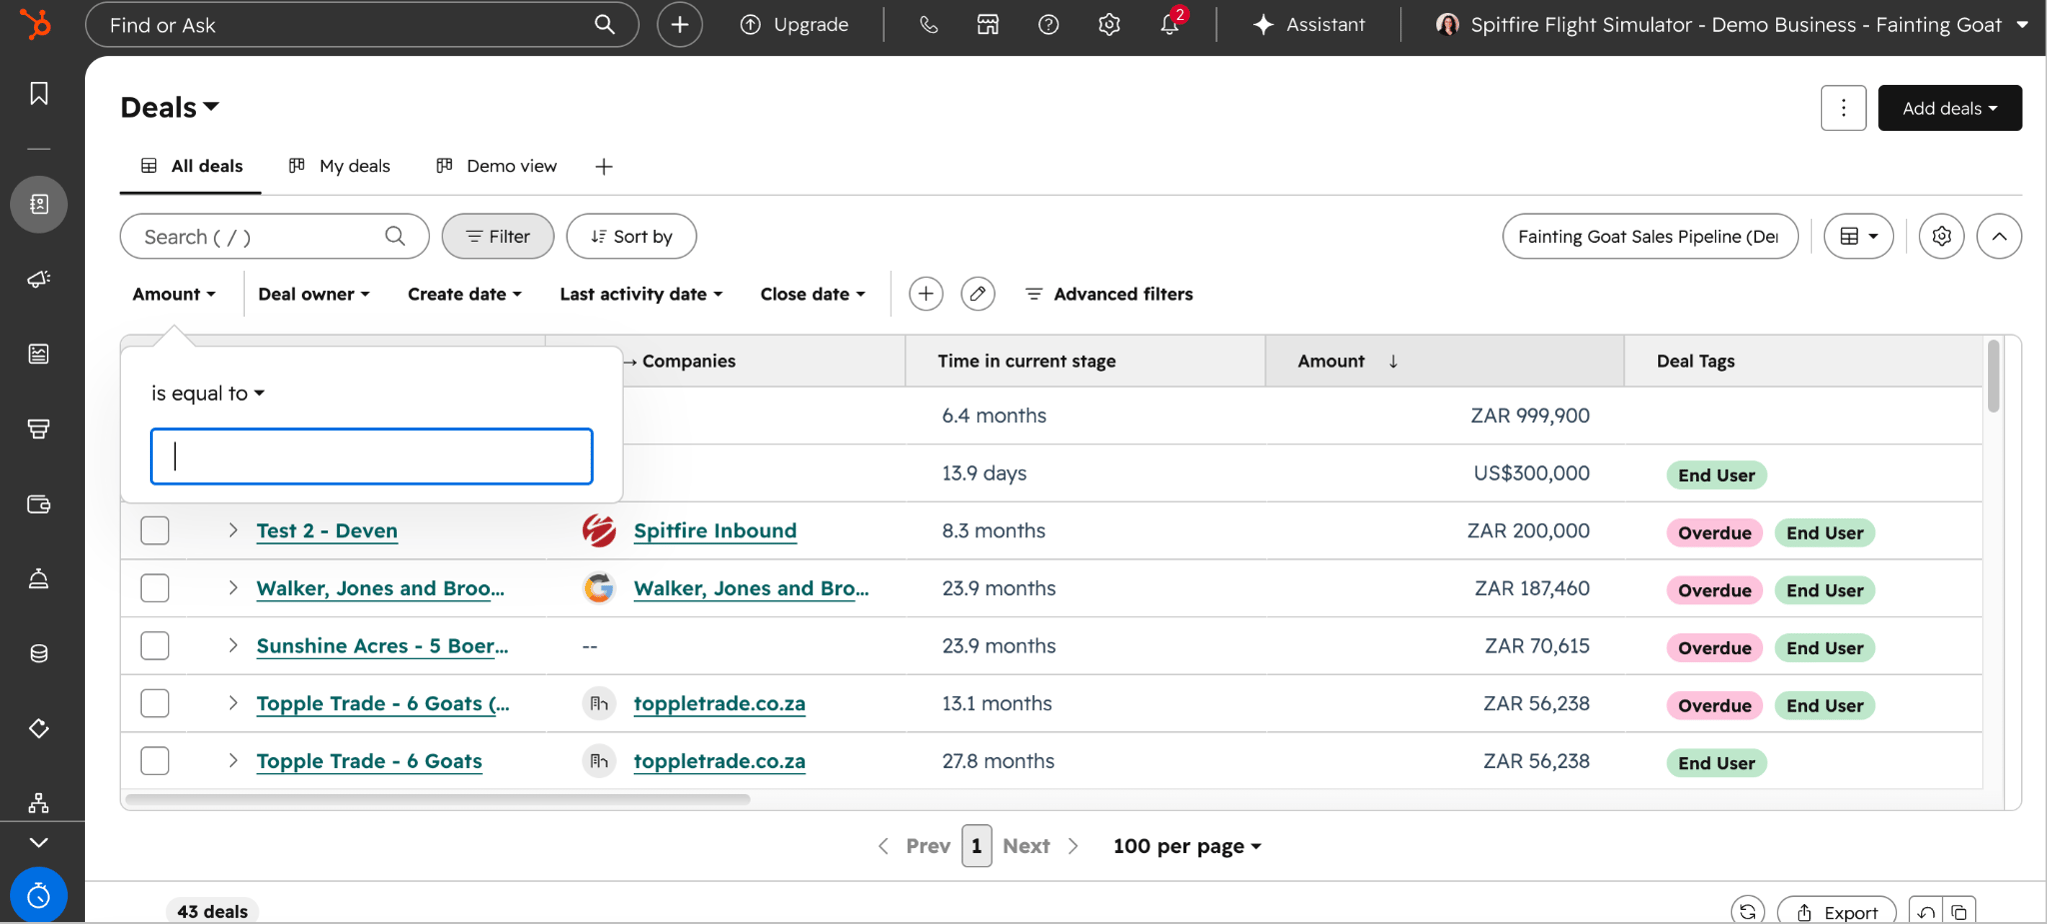Click the copy icon near Export

click(x=1959, y=912)
